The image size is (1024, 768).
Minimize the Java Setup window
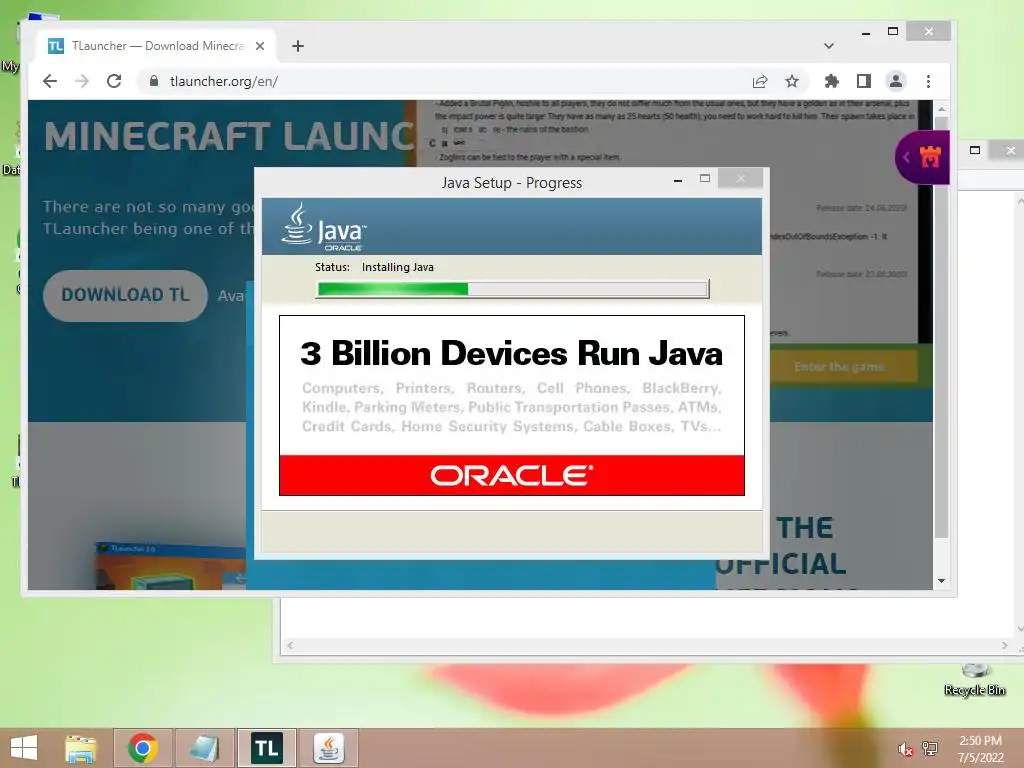[678, 180]
